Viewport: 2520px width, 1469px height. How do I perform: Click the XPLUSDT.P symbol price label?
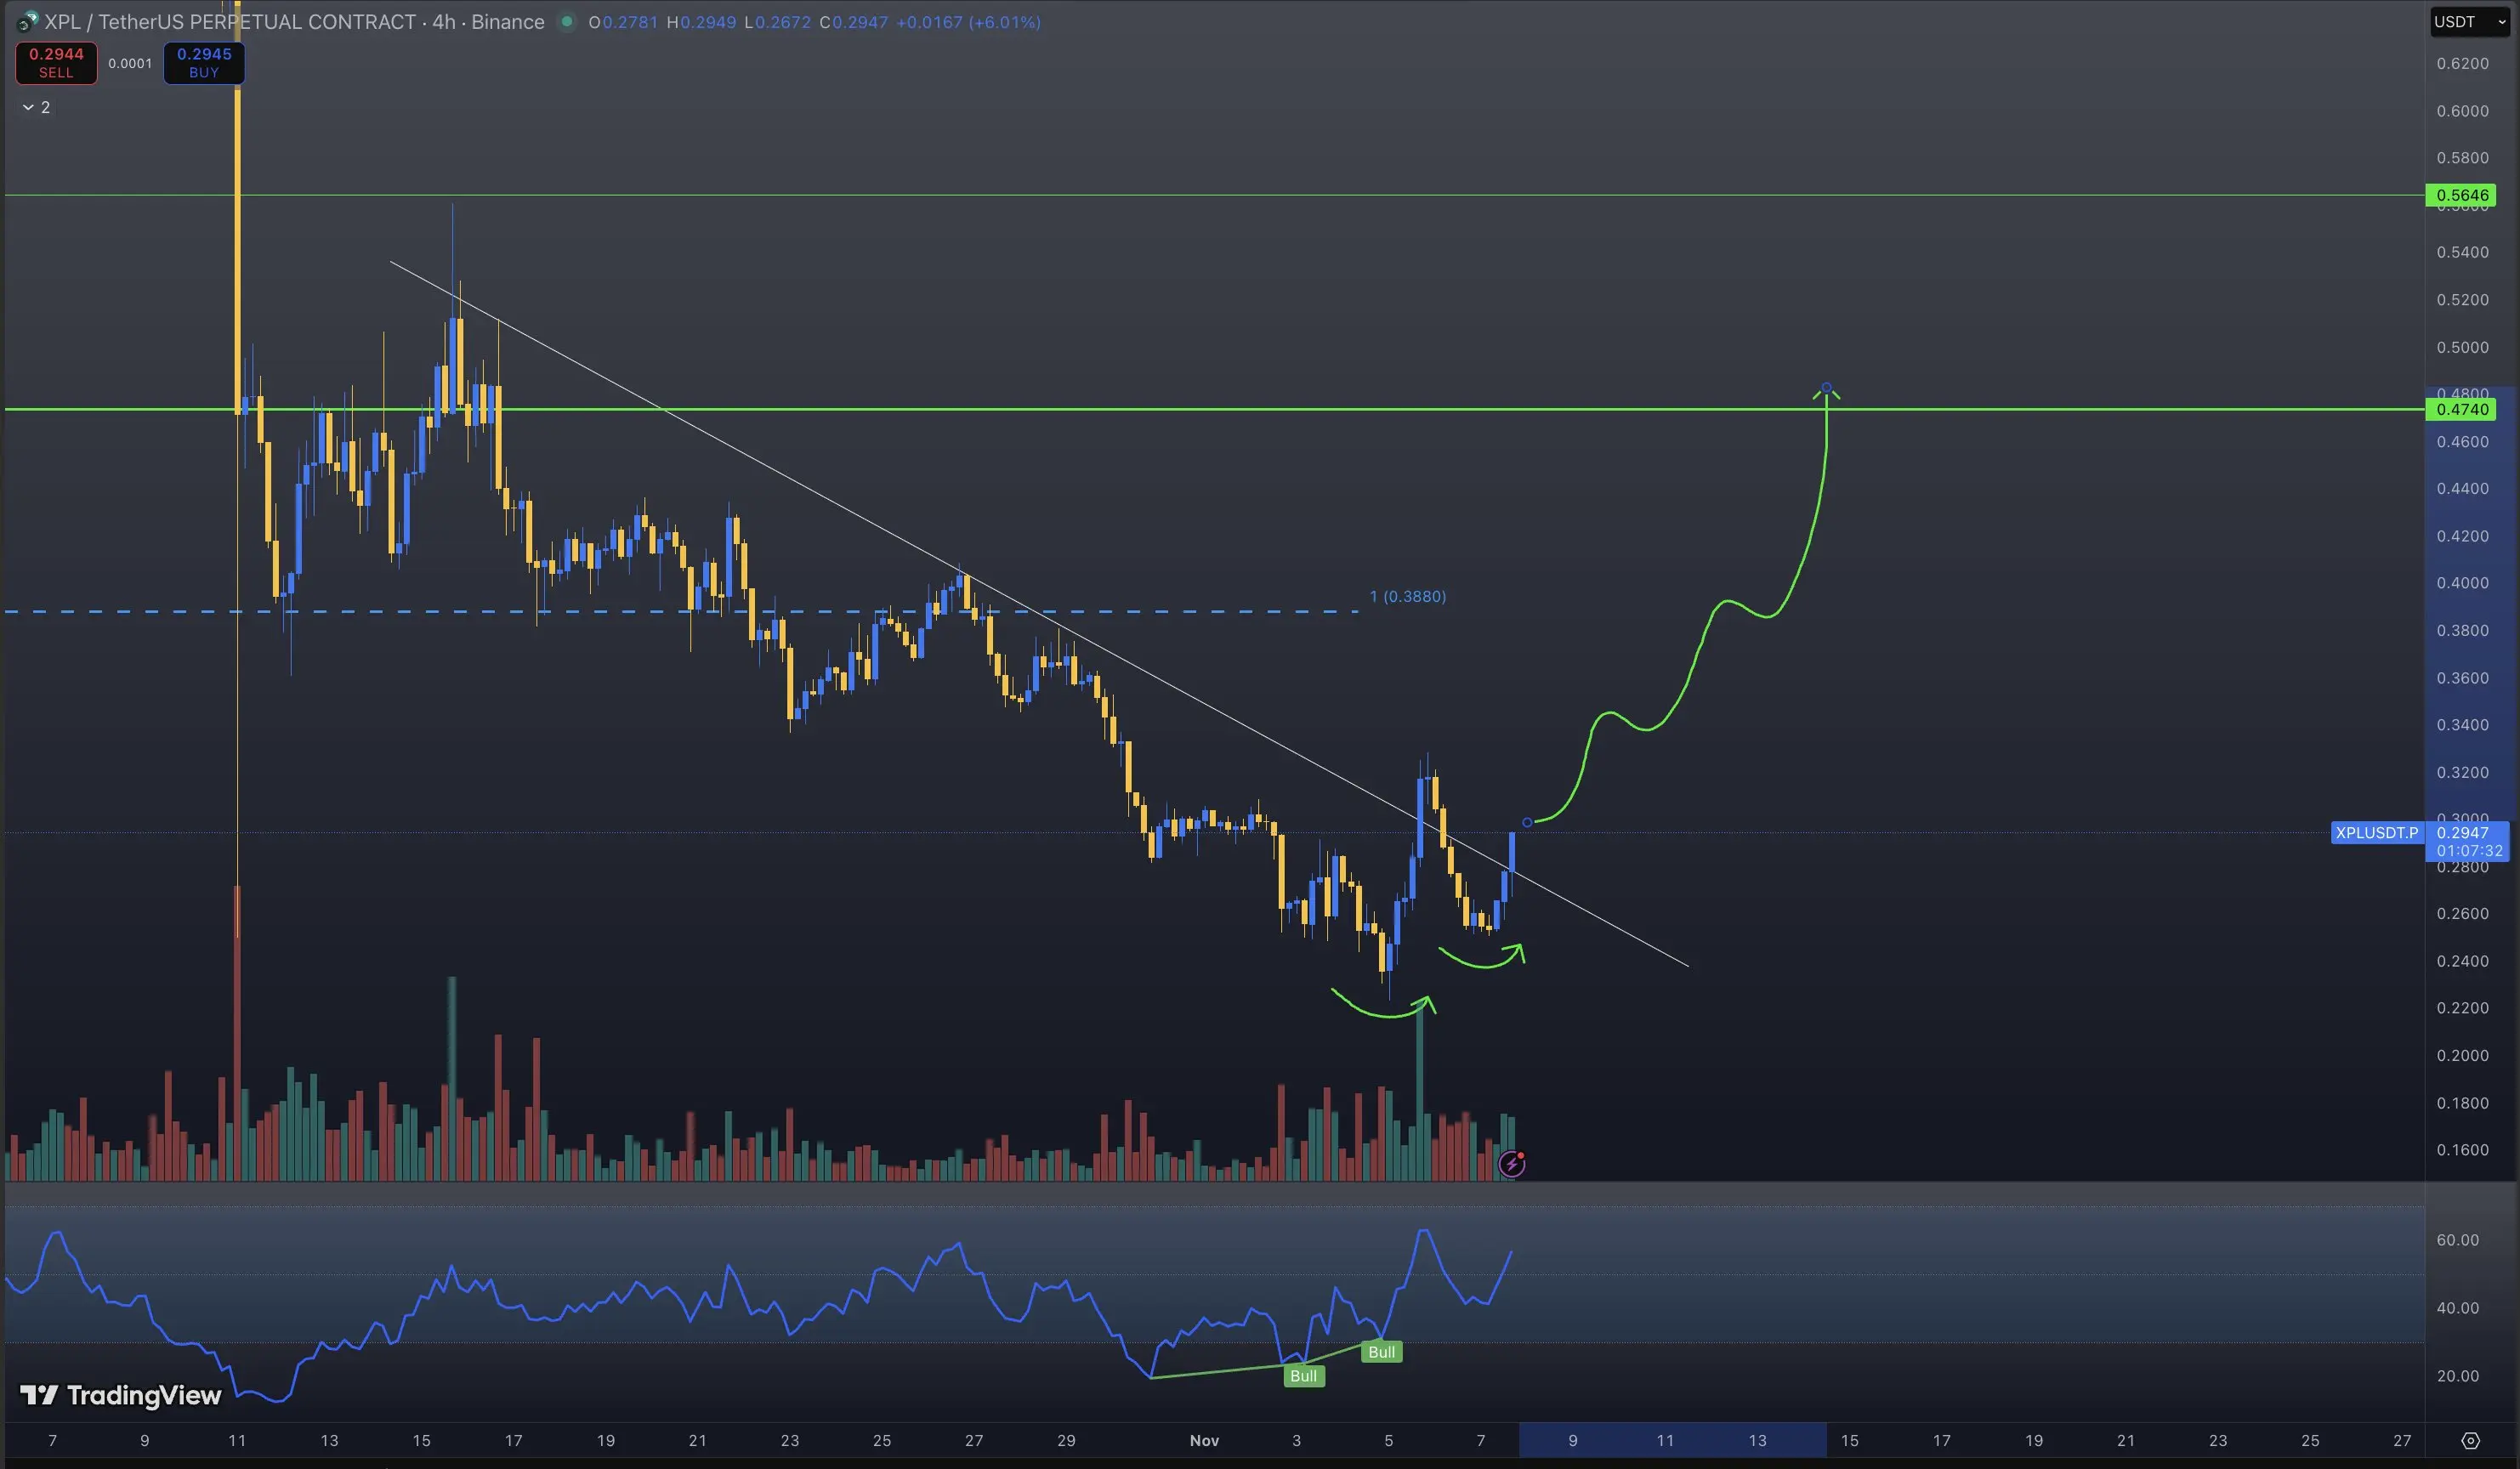click(x=2376, y=832)
